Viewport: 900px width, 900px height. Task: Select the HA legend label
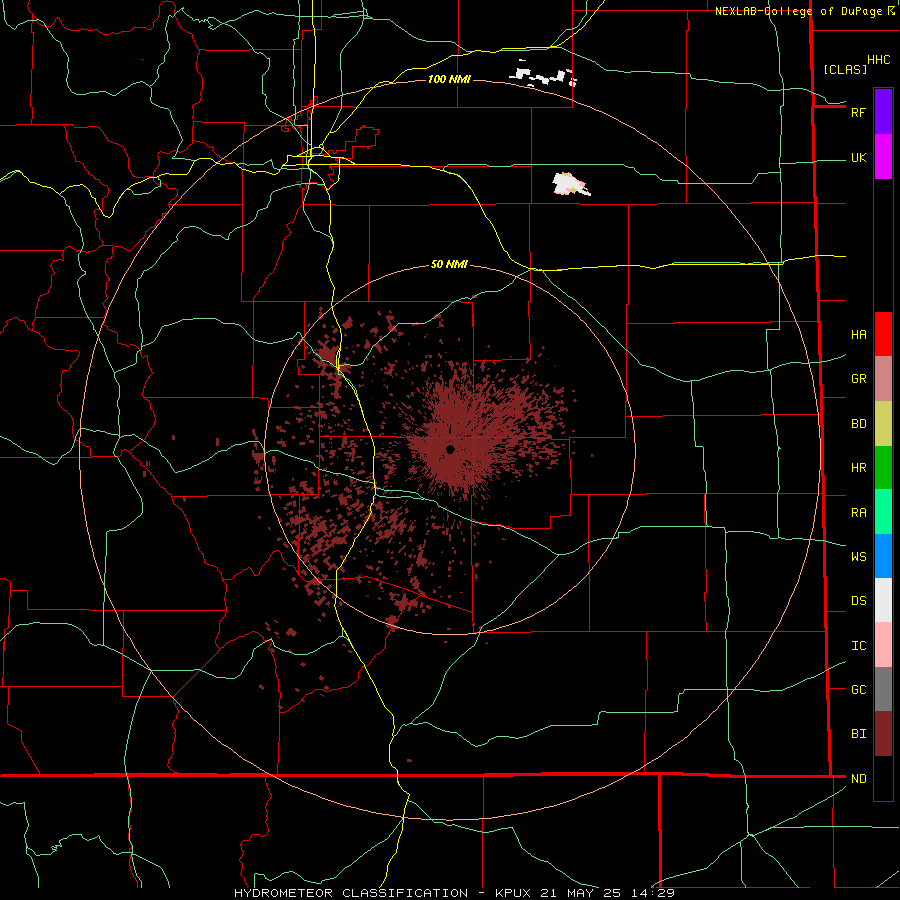(858, 334)
